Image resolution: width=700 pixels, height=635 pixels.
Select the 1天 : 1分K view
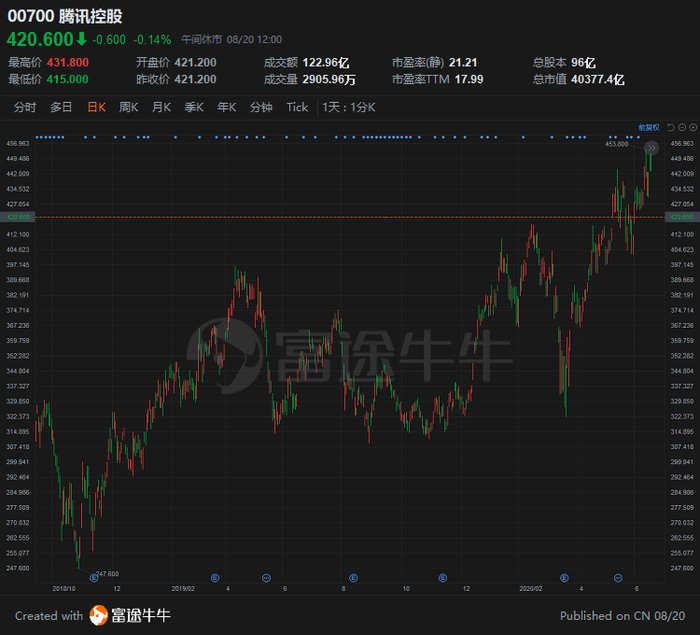pyautogui.click(x=349, y=107)
